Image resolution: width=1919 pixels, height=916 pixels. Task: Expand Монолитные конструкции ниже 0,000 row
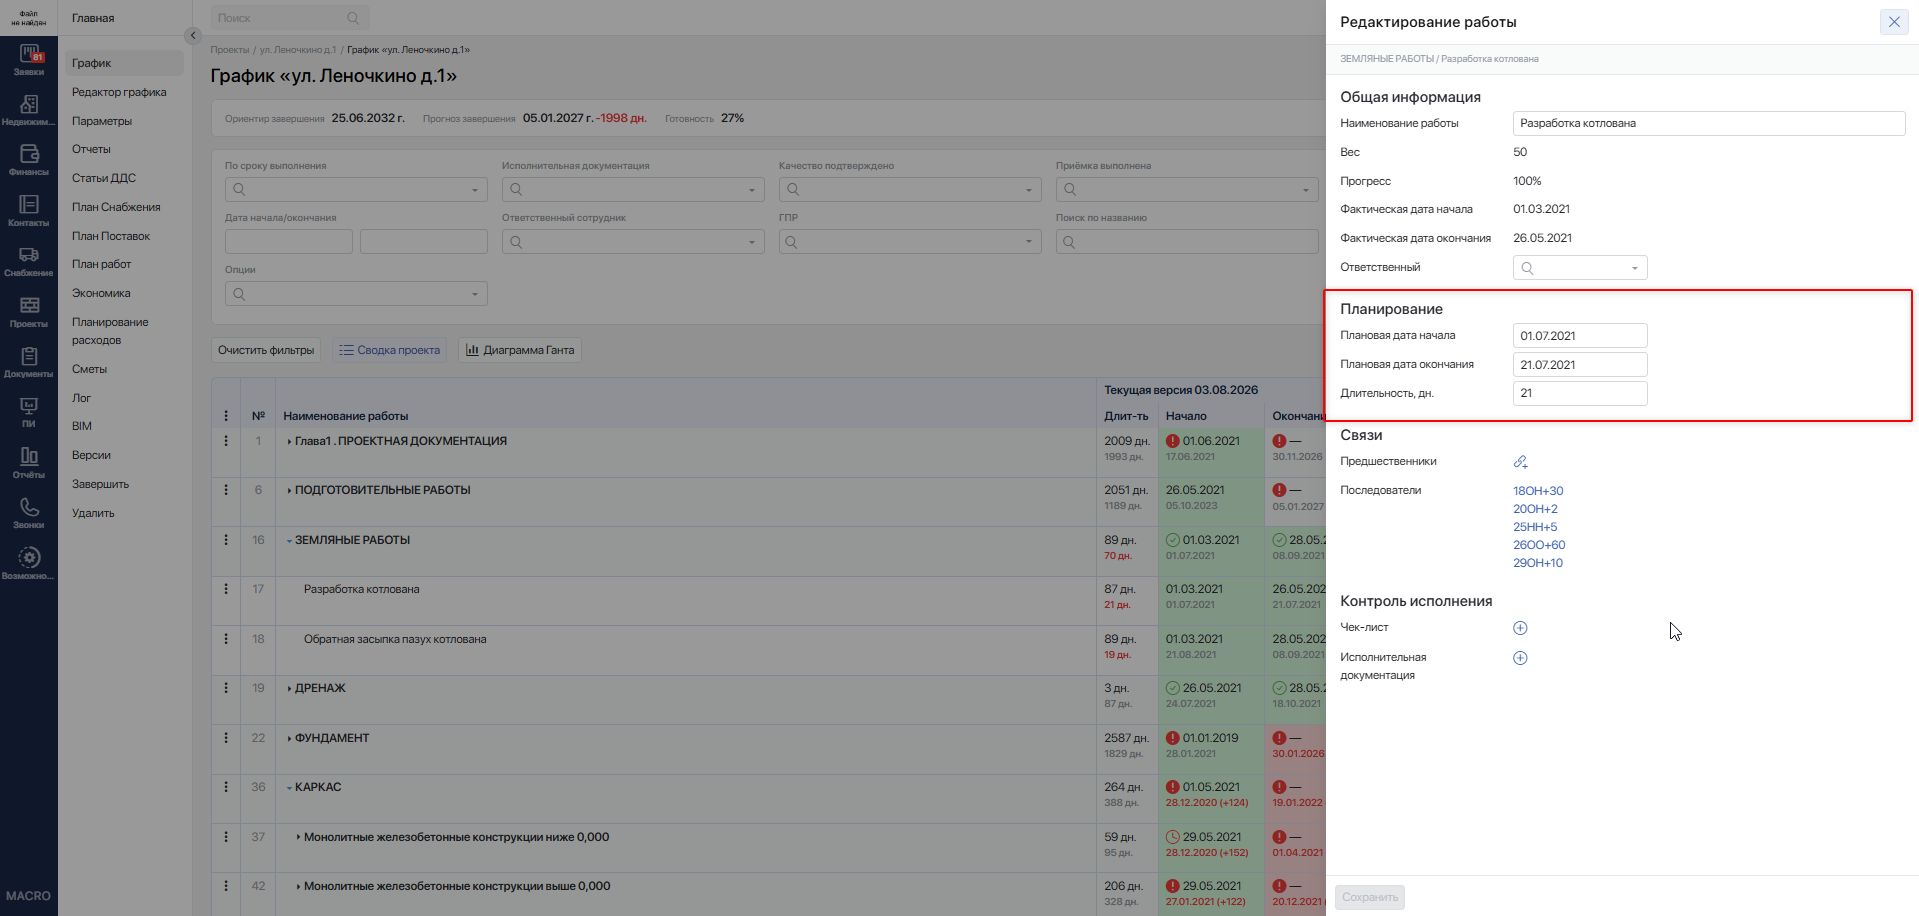298,837
